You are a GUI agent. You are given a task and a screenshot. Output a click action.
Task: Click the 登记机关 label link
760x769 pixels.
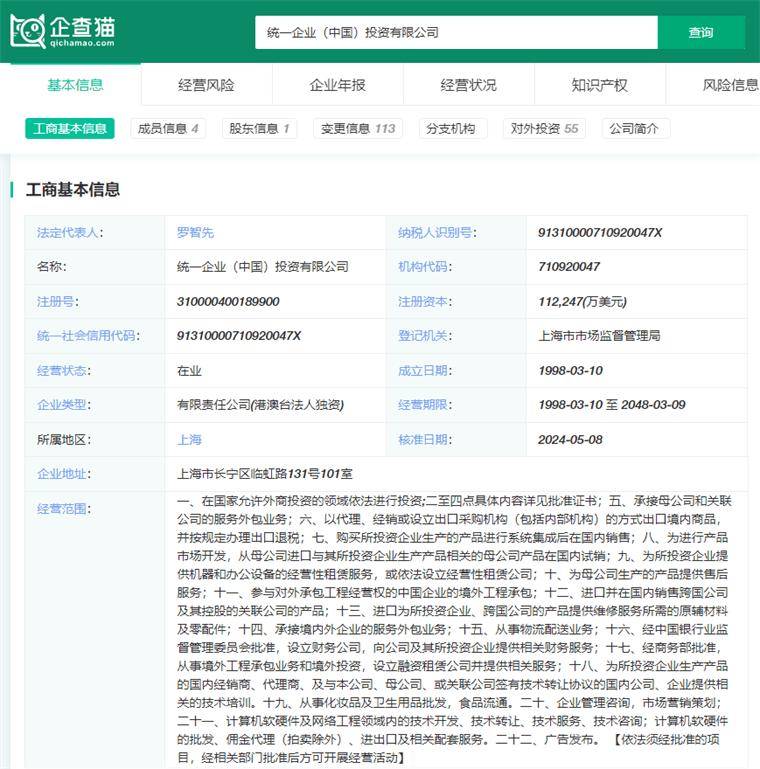point(423,335)
